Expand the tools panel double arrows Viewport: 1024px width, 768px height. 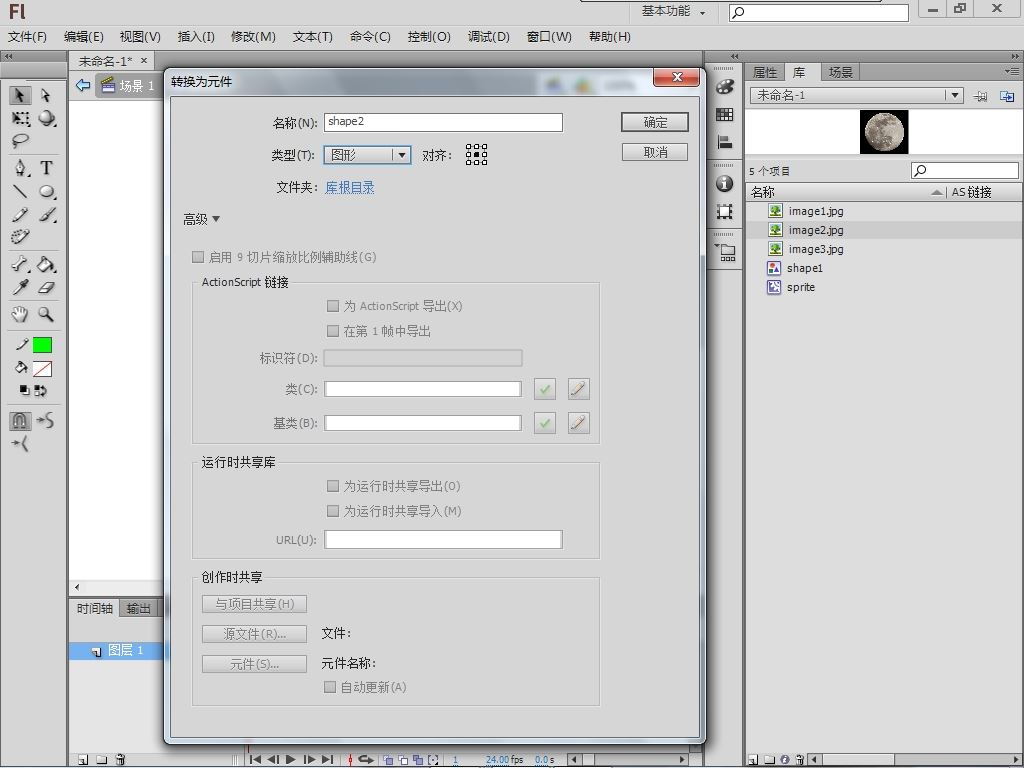coord(8,56)
